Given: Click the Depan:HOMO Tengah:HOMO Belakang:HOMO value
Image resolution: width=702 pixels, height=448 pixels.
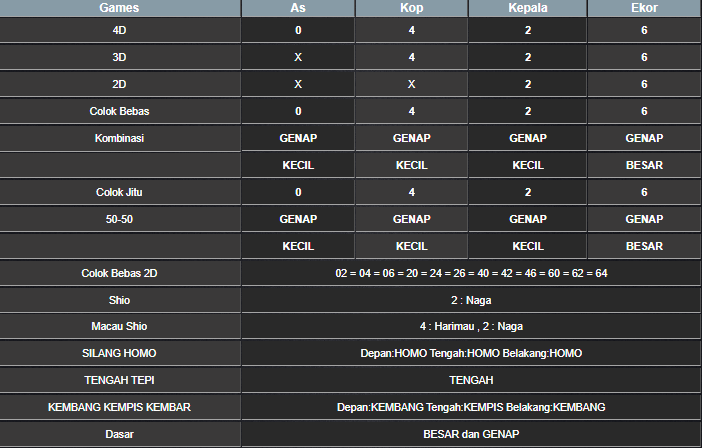Looking at the screenshot, I should [x=471, y=353].
